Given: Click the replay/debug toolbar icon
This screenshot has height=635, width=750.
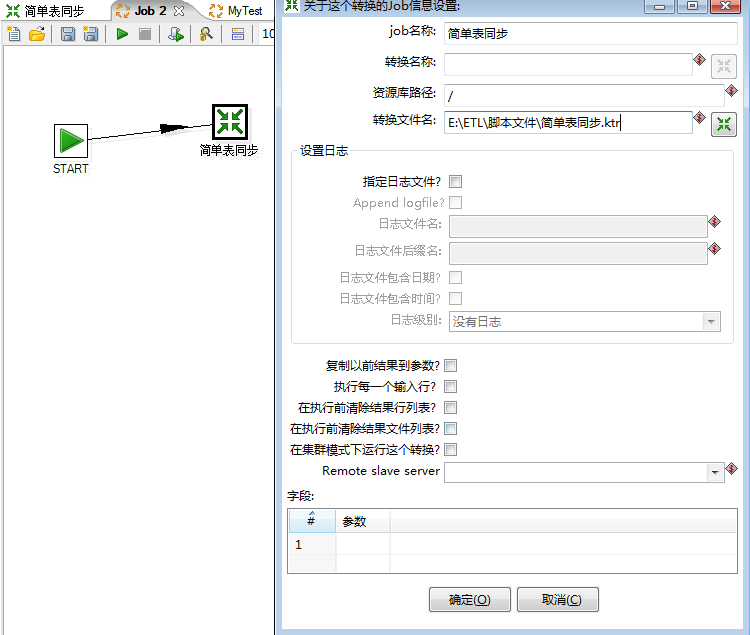Looking at the screenshot, I should [x=176, y=34].
